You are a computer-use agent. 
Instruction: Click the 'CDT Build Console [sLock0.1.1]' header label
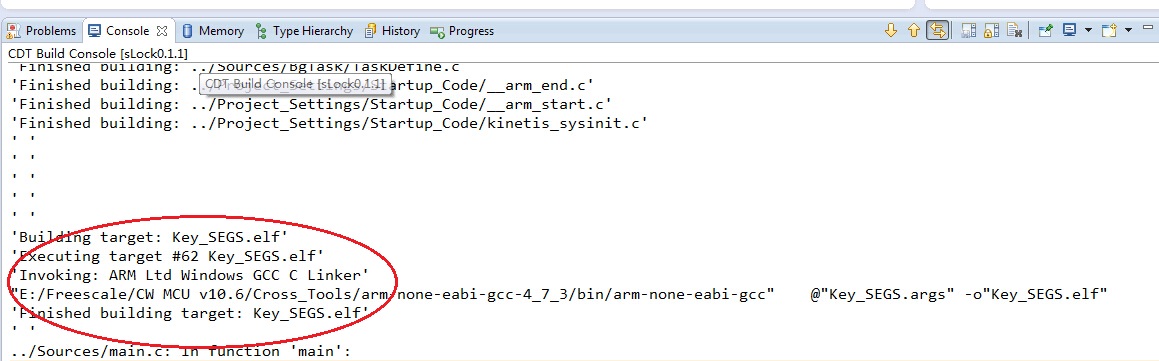point(98,53)
